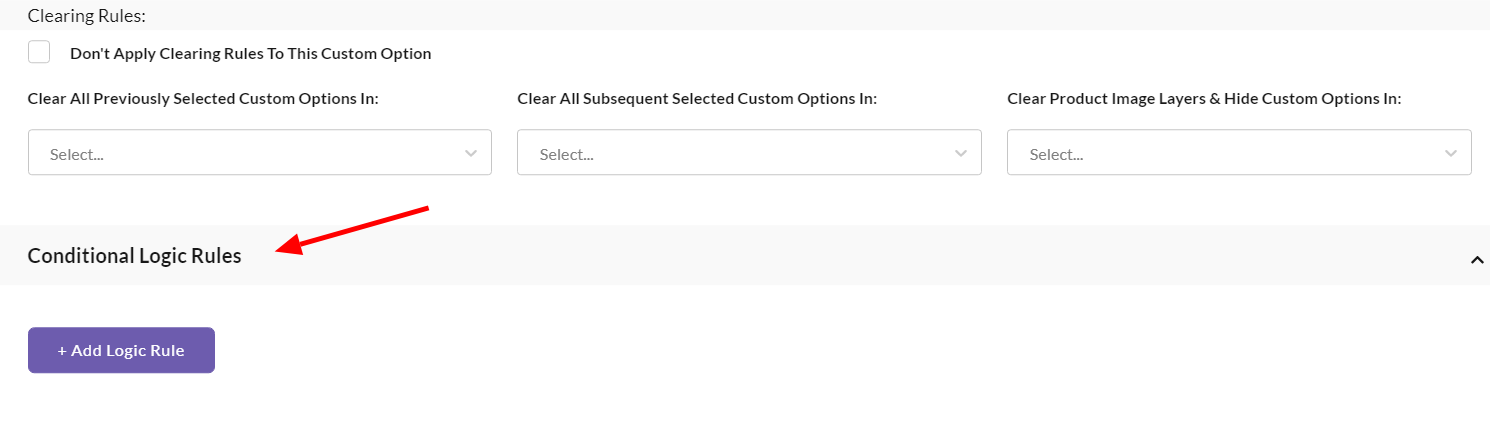The width and height of the screenshot is (1490, 422).
Task: Click chevron arrow of Product Image Layers dropdown
Action: click(1451, 153)
